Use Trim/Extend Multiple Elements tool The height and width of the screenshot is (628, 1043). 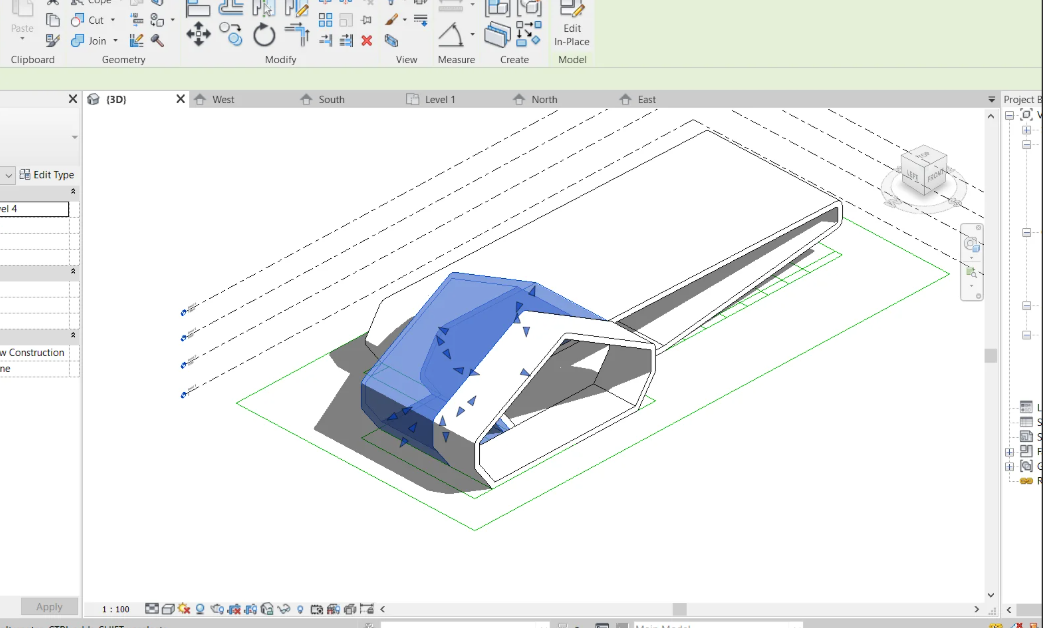coord(346,41)
